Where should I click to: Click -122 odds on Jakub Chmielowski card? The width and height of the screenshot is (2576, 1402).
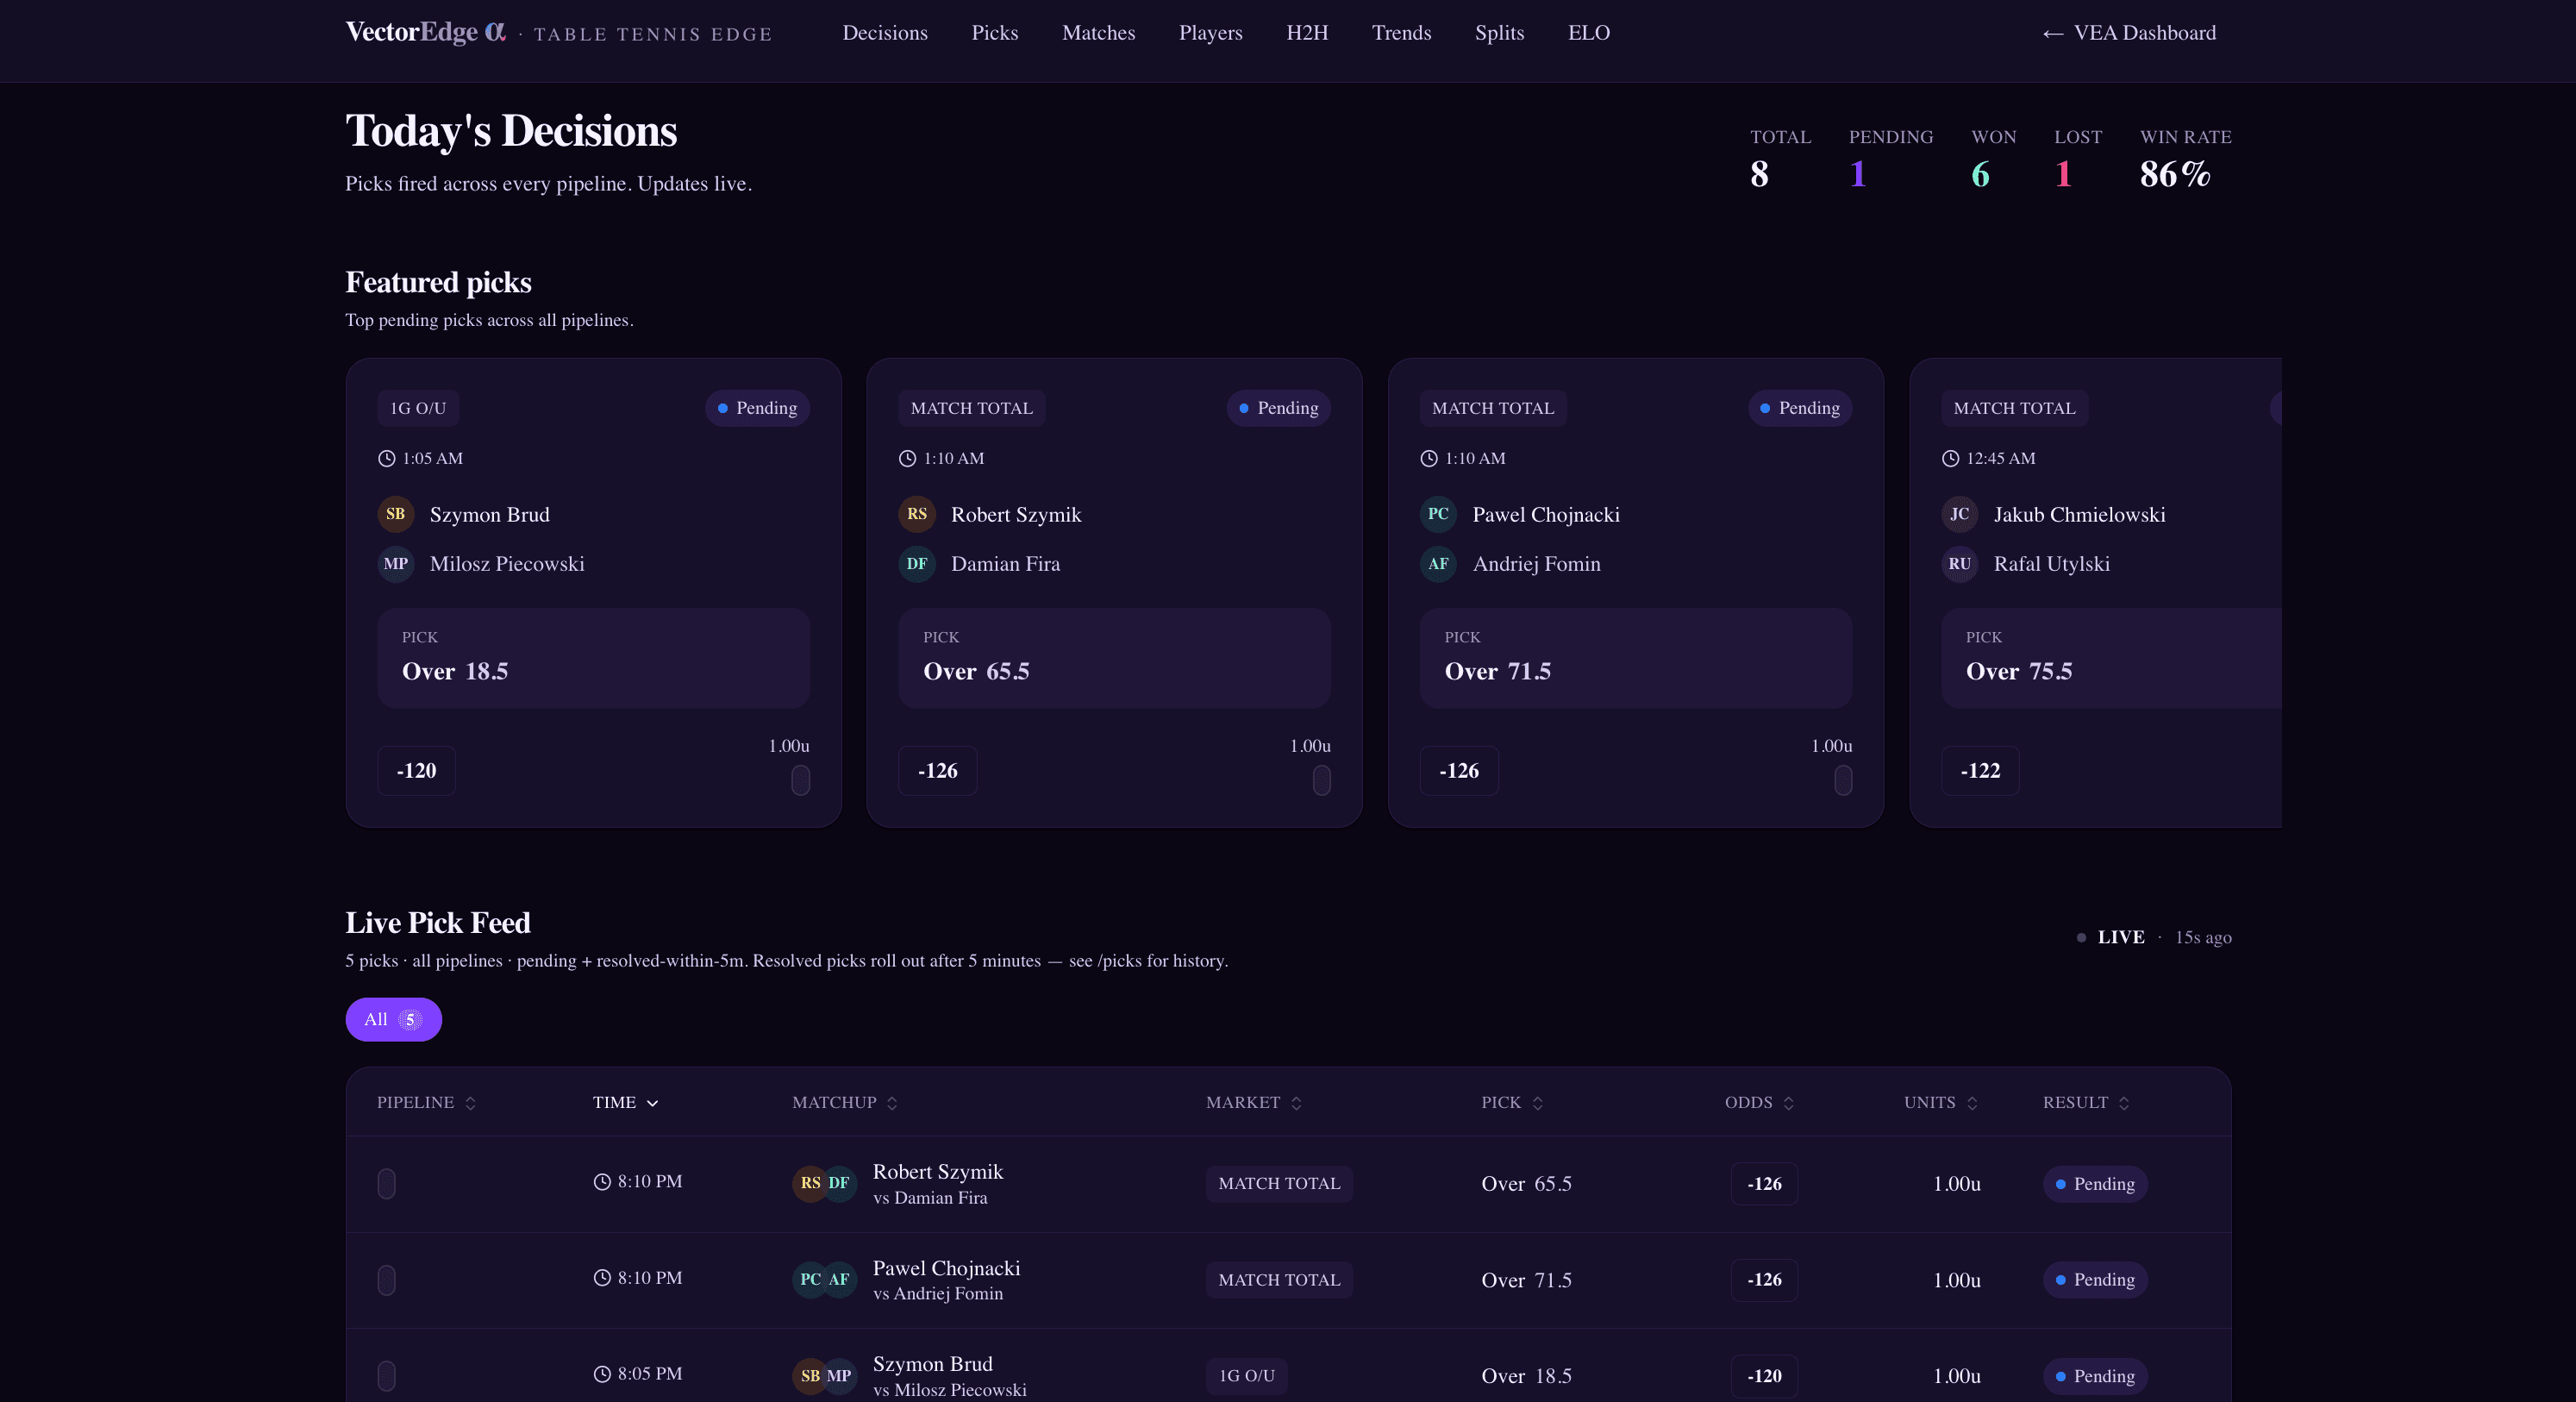click(1980, 771)
